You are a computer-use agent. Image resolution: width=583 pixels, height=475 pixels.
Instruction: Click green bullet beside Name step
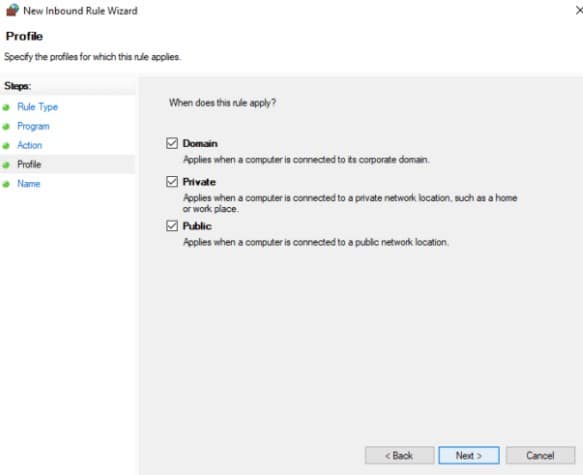(x=6, y=184)
